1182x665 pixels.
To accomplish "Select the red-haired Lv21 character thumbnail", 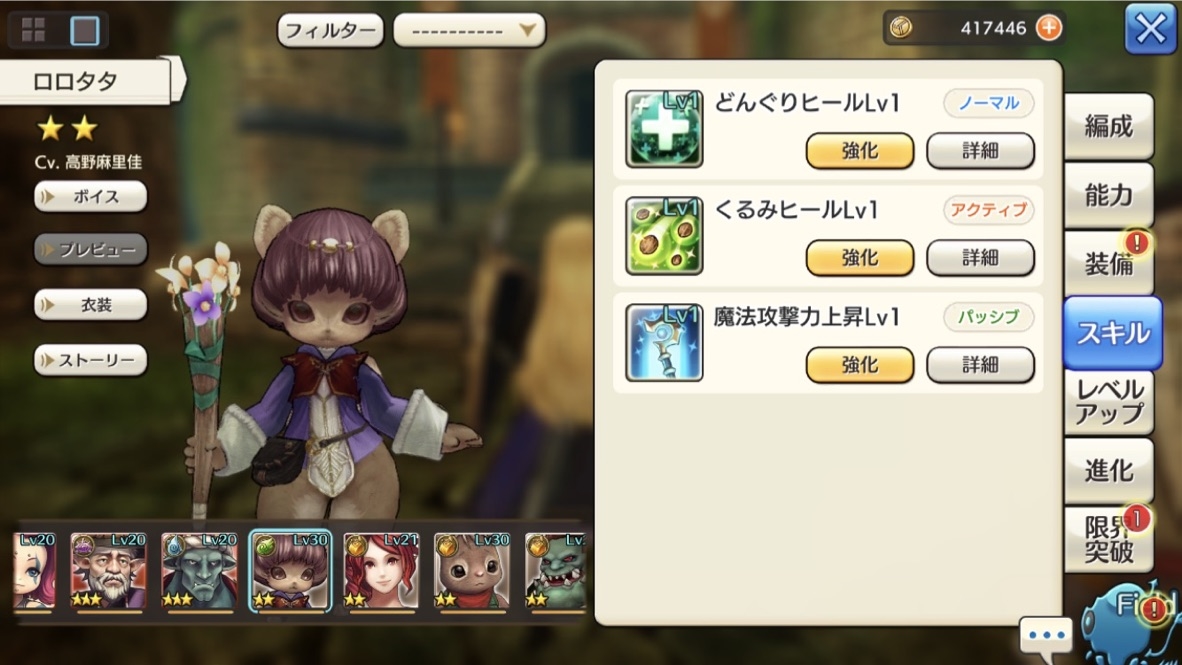I will 381,571.
